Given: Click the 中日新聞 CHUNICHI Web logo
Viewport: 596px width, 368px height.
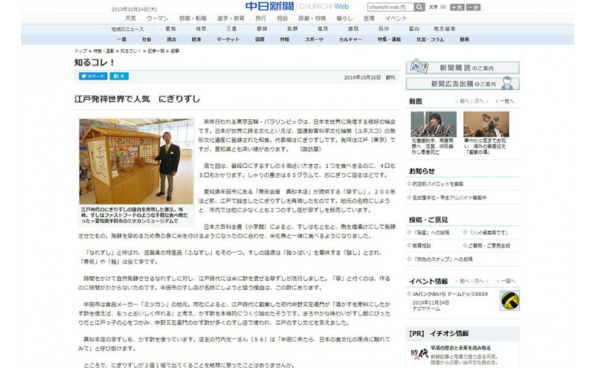Looking at the screenshot, I should [296, 6].
